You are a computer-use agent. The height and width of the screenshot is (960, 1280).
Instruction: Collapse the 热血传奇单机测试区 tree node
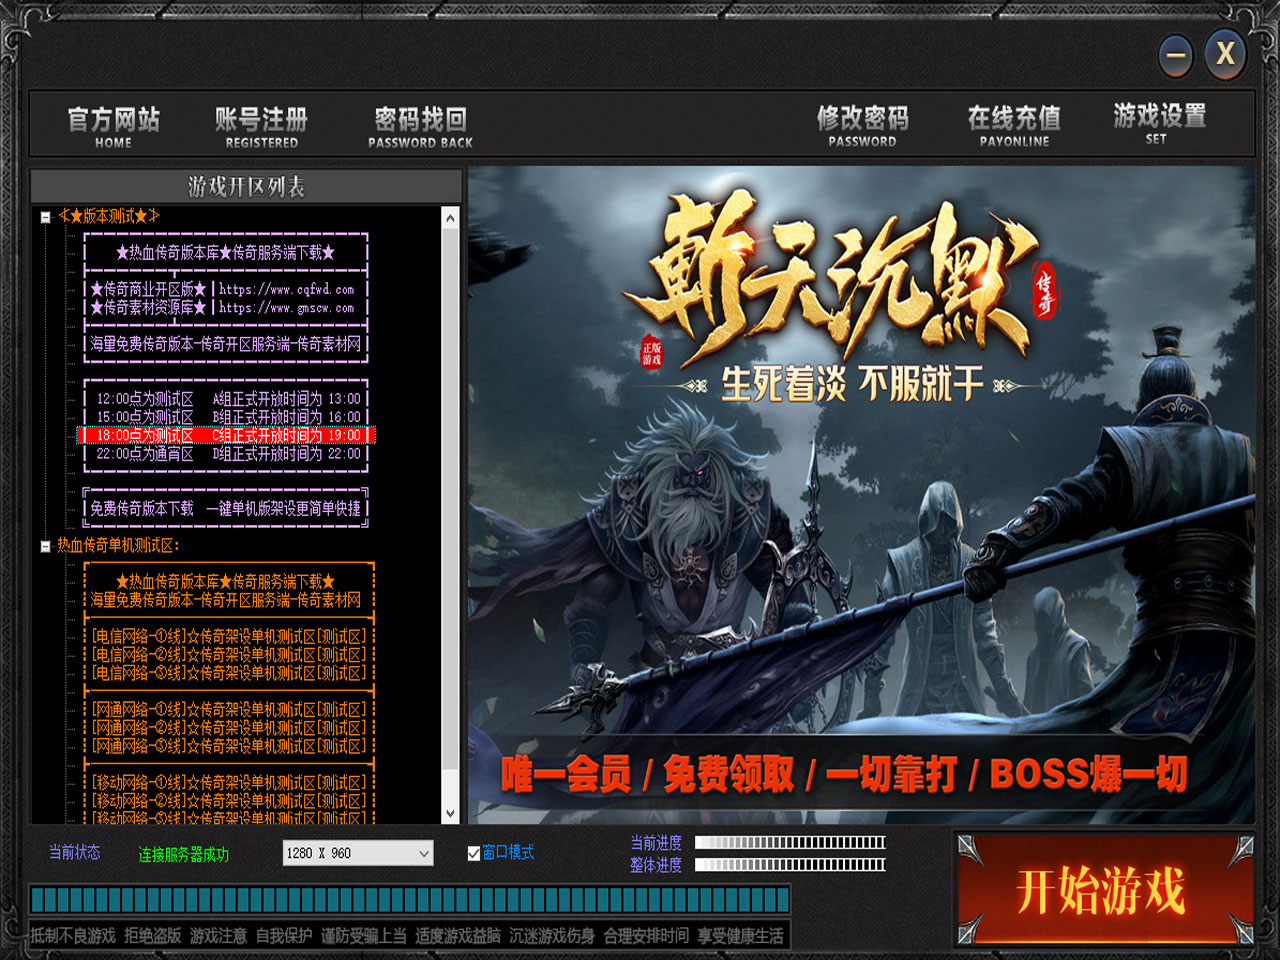(x=45, y=546)
